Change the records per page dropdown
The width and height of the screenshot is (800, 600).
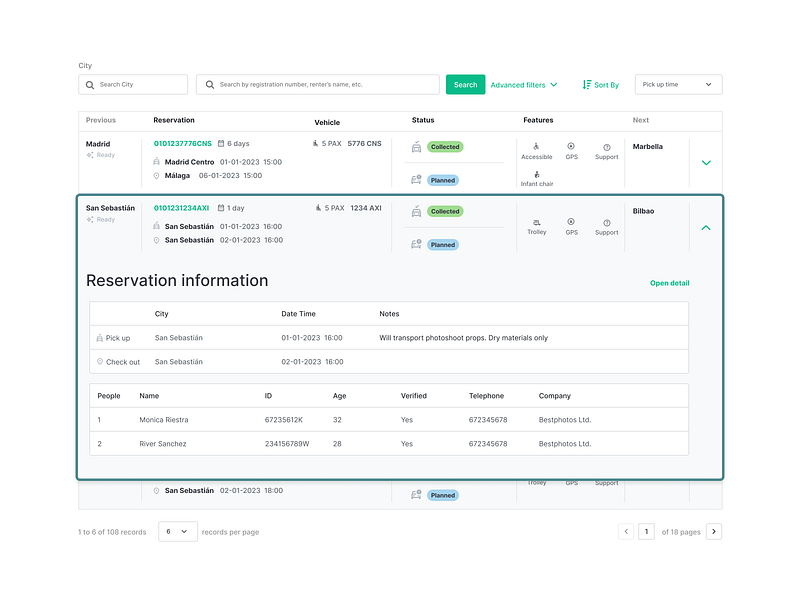[177, 532]
